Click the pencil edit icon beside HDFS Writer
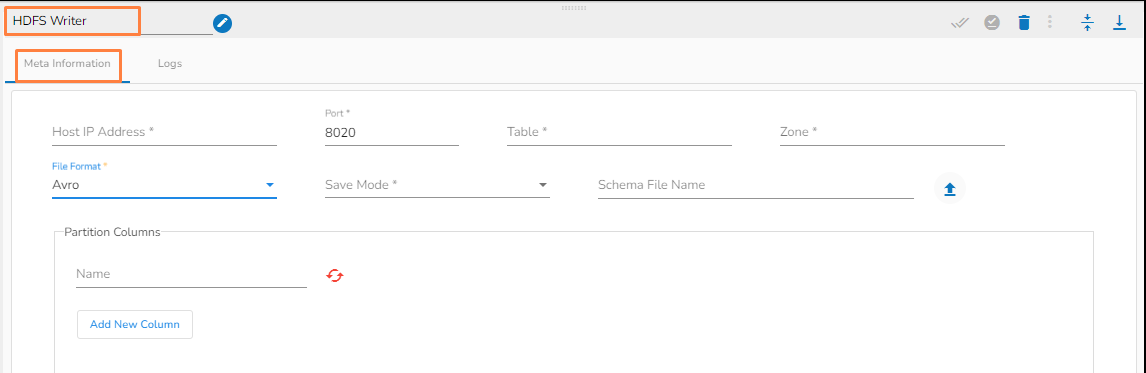The width and height of the screenshot is (1146, 373). (222, 24)
